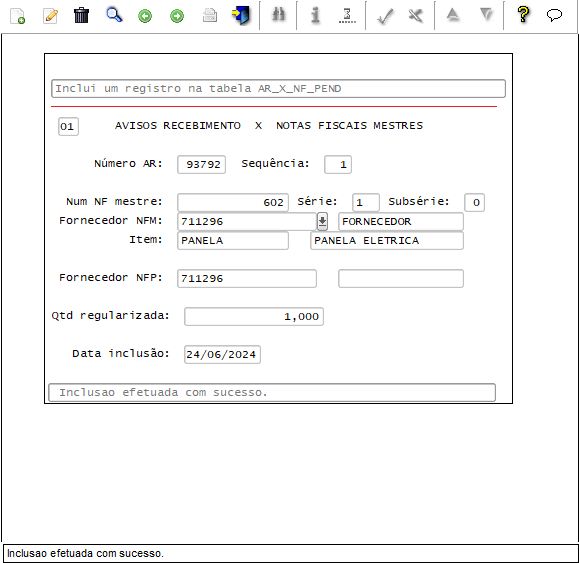Image resolution: width=579 pixels, height=563 pixels.
Task: Click the hourglass processing icon
Action: tap(347, 16)
